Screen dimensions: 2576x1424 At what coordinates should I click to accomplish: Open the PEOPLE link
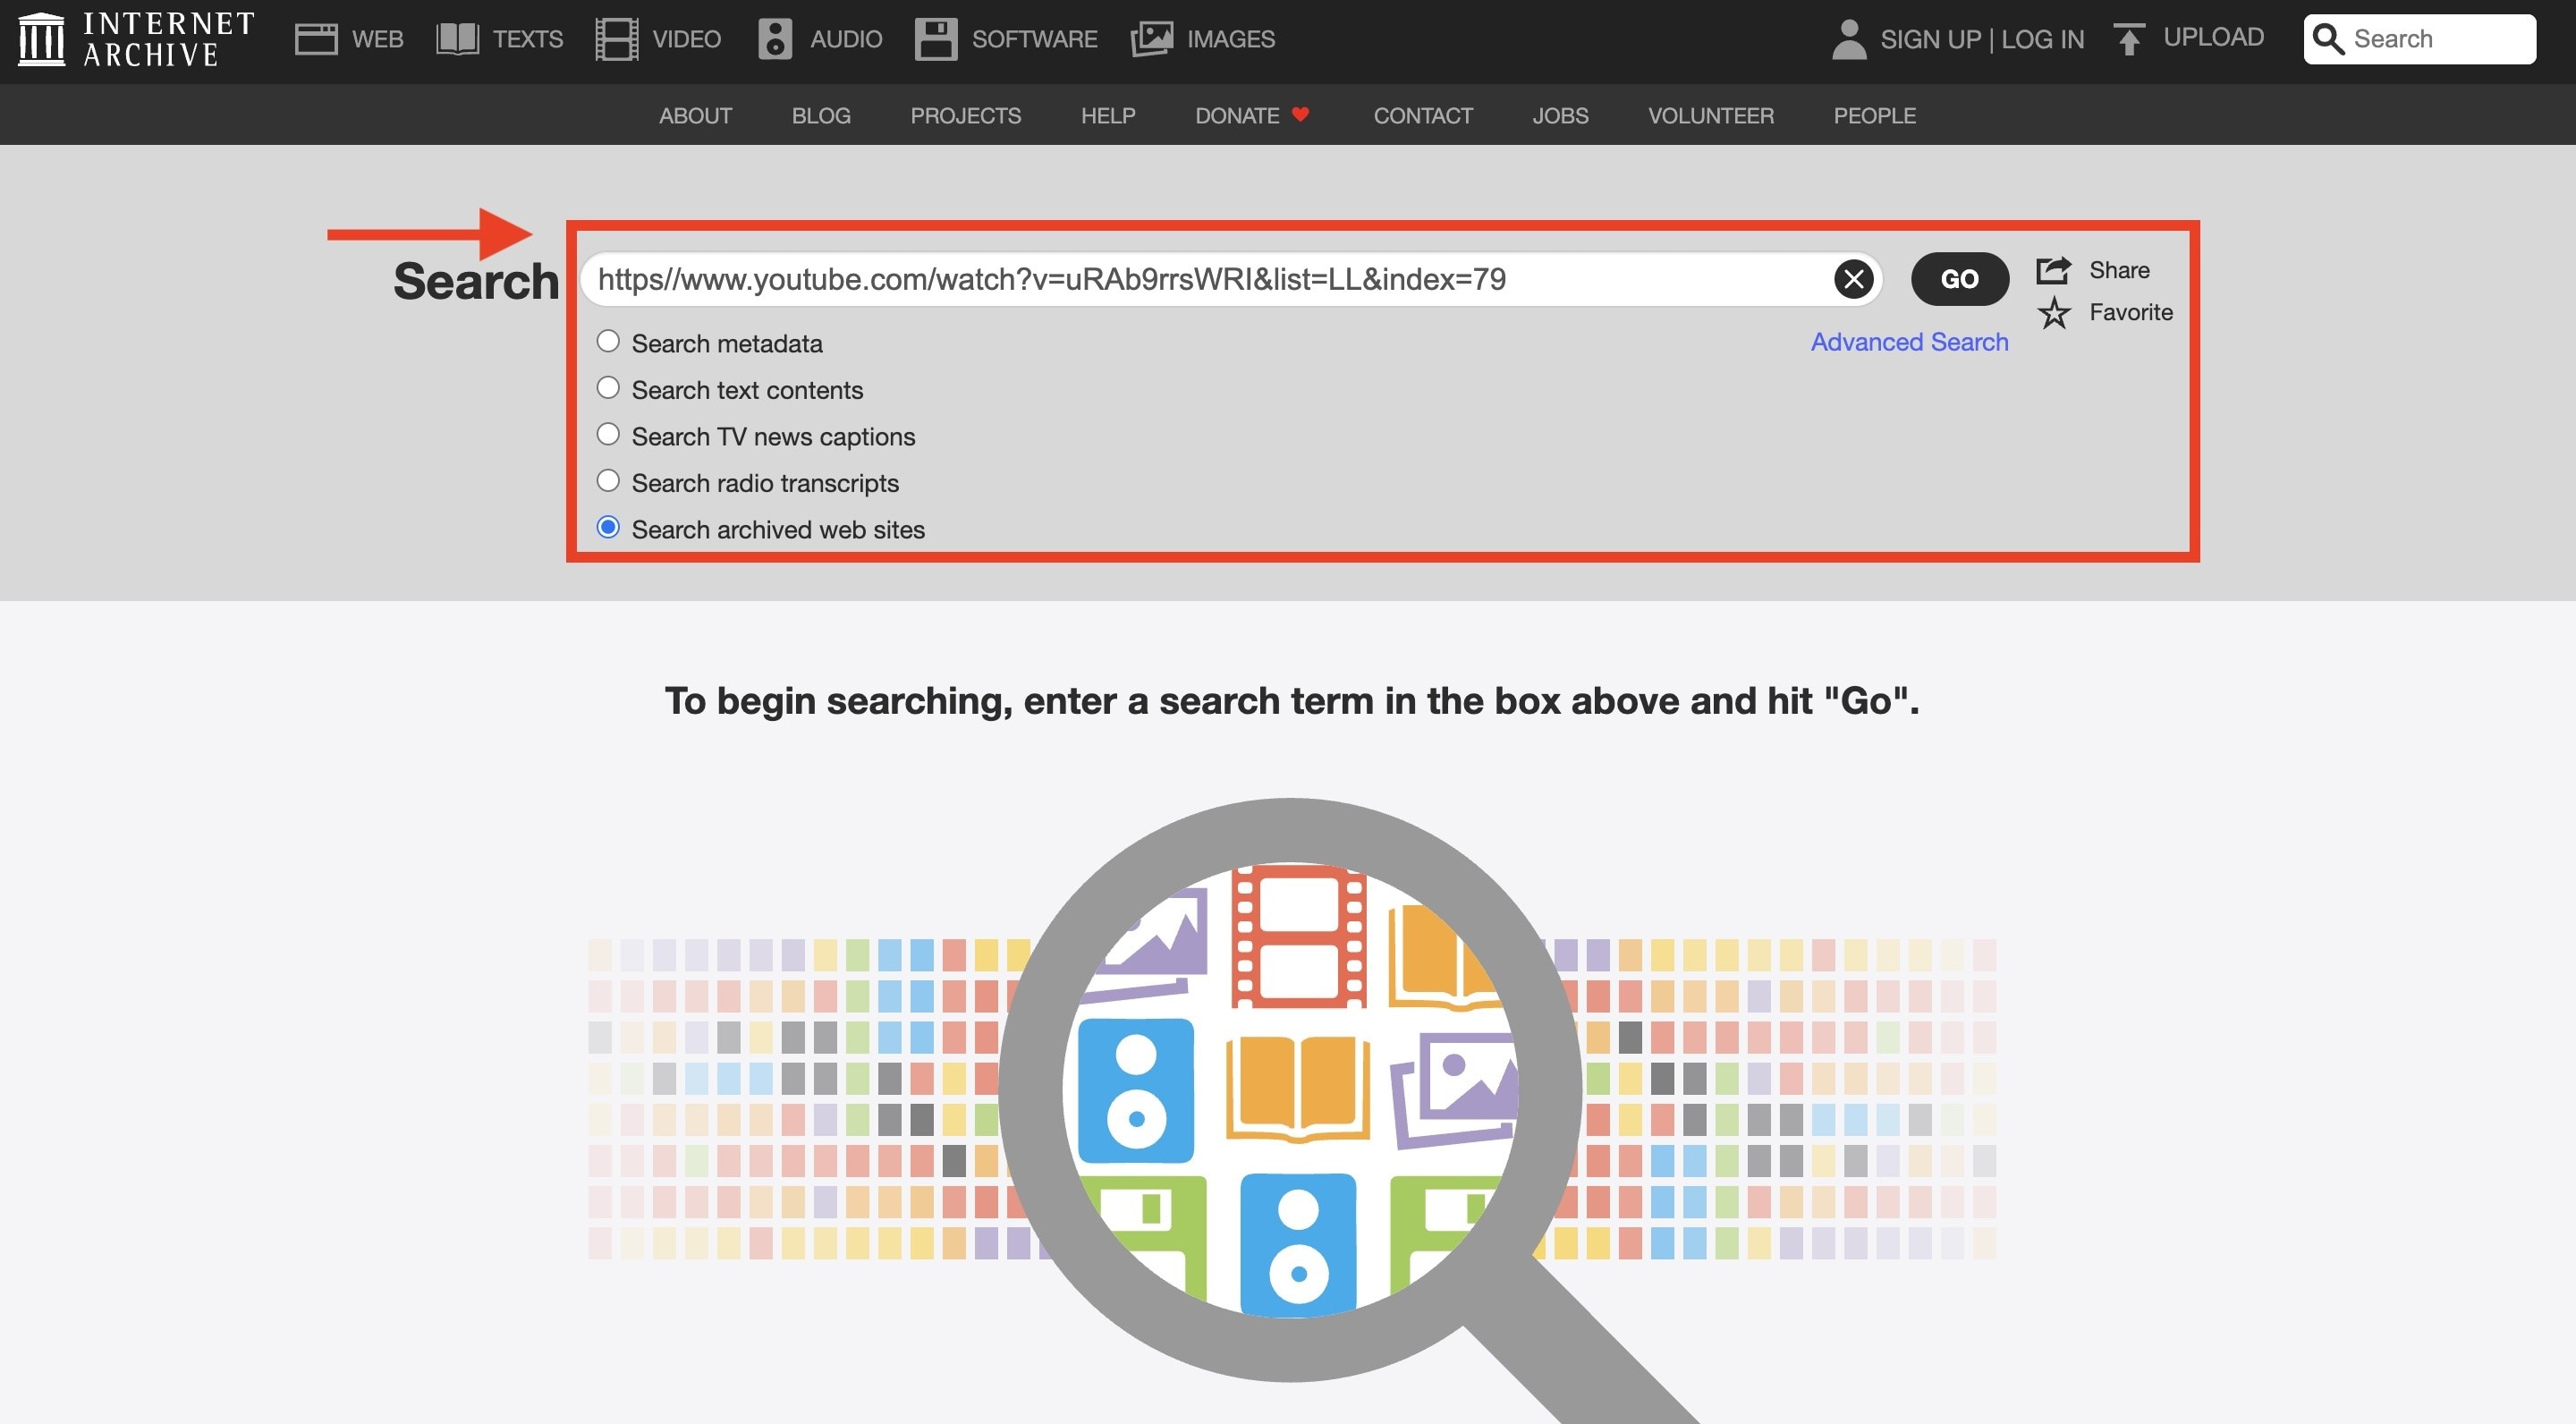1874,115
